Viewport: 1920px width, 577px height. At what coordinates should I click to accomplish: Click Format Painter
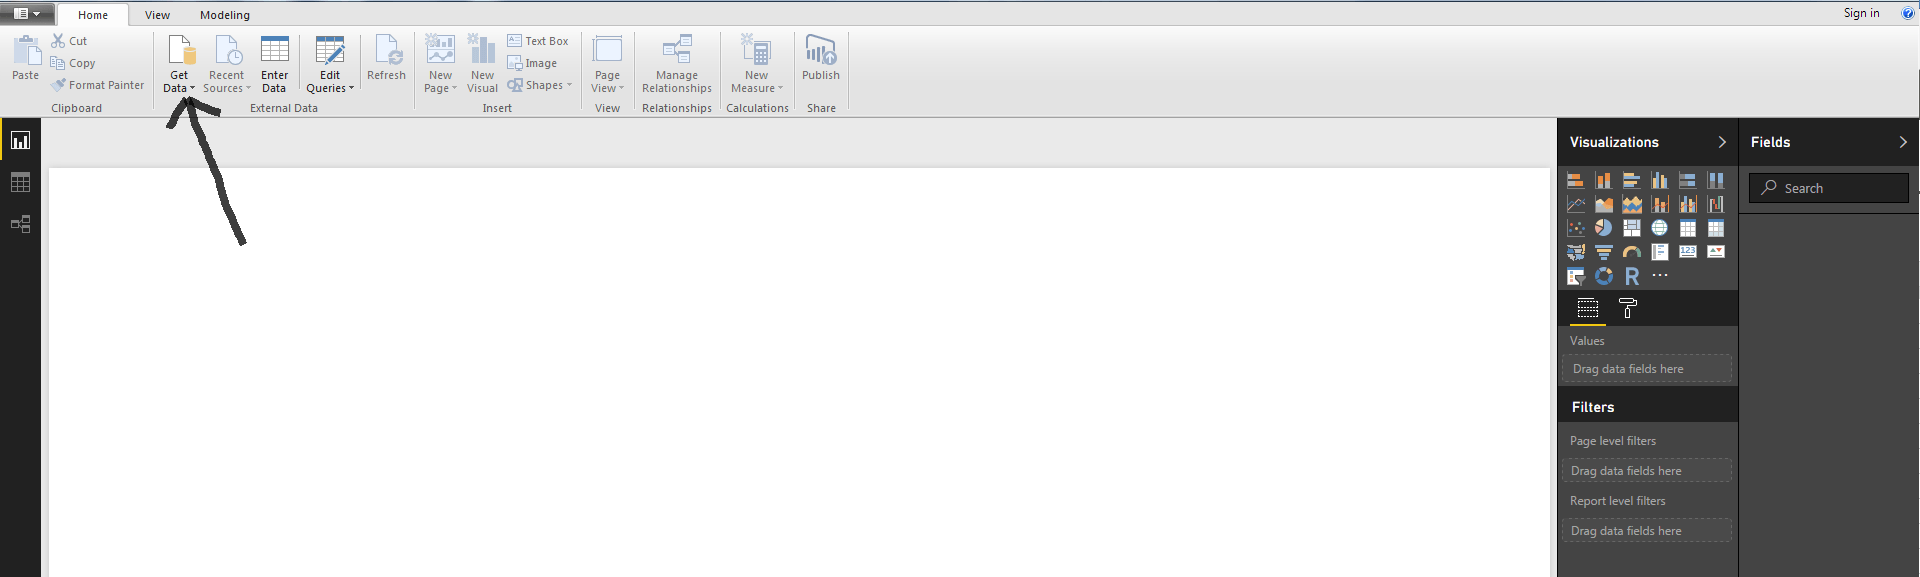tap(98, 85)
